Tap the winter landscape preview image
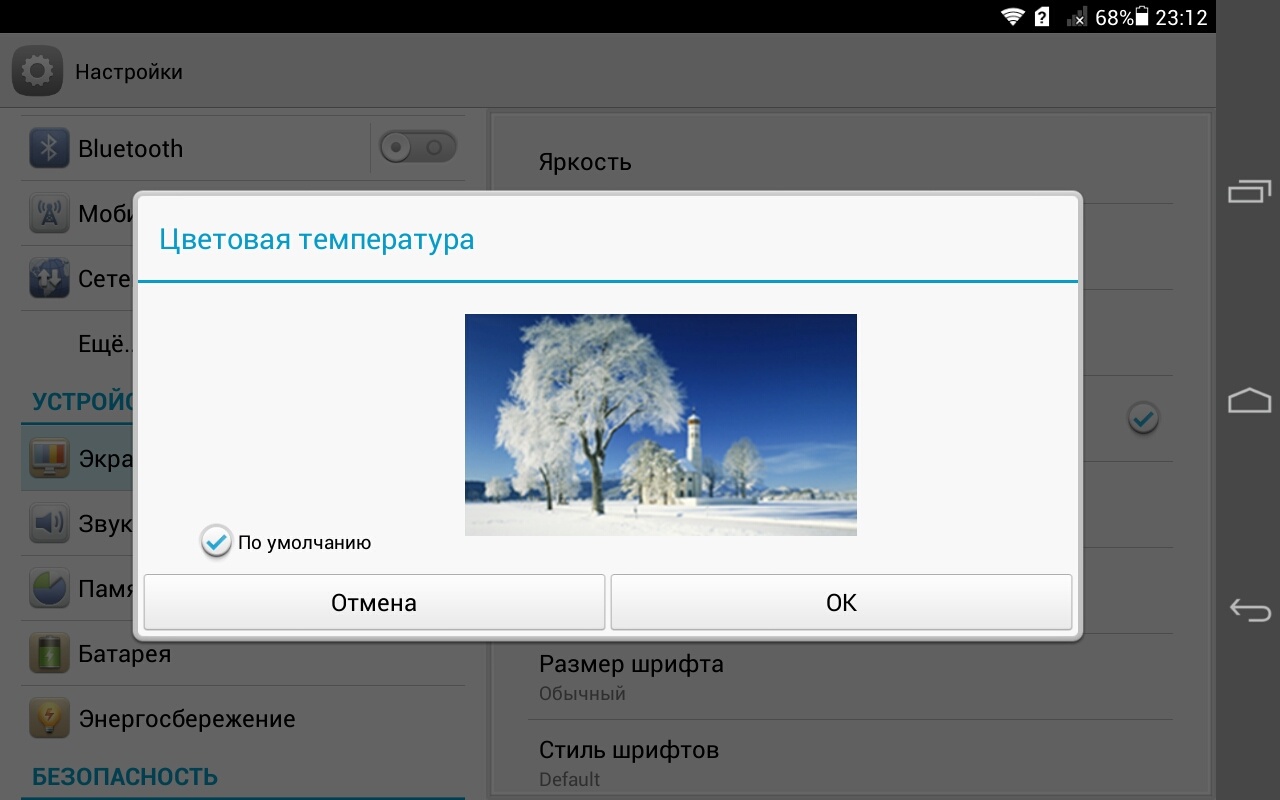 [x=660, y=425]
